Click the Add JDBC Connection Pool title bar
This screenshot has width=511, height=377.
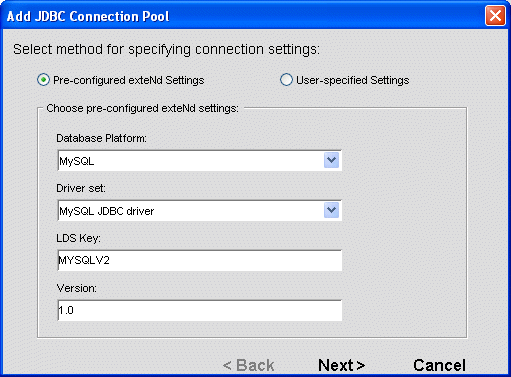point(243,16)
